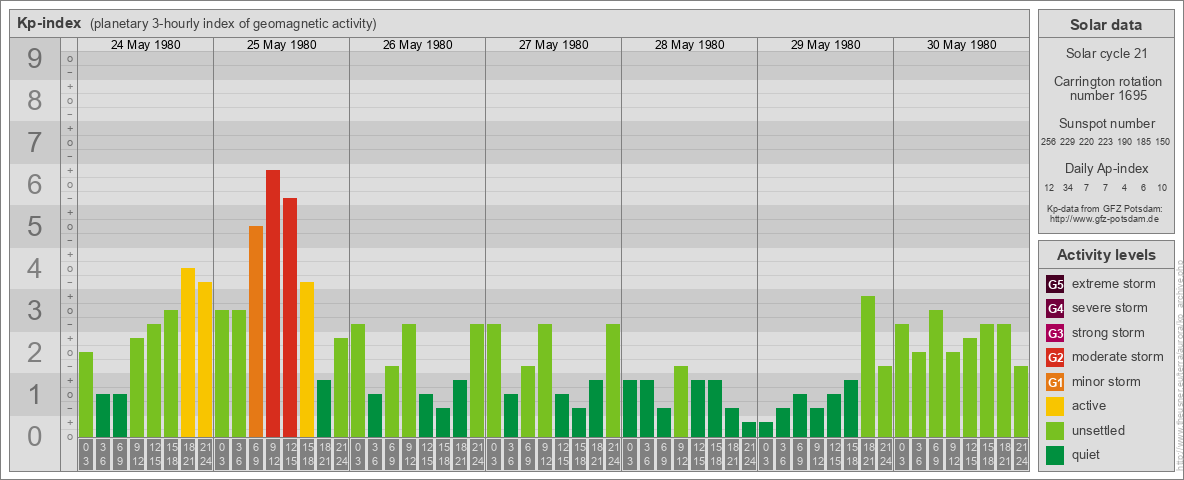
Task: Click the yellow 15-18 bar on 25 May 1980
Action: coord(307,359)
